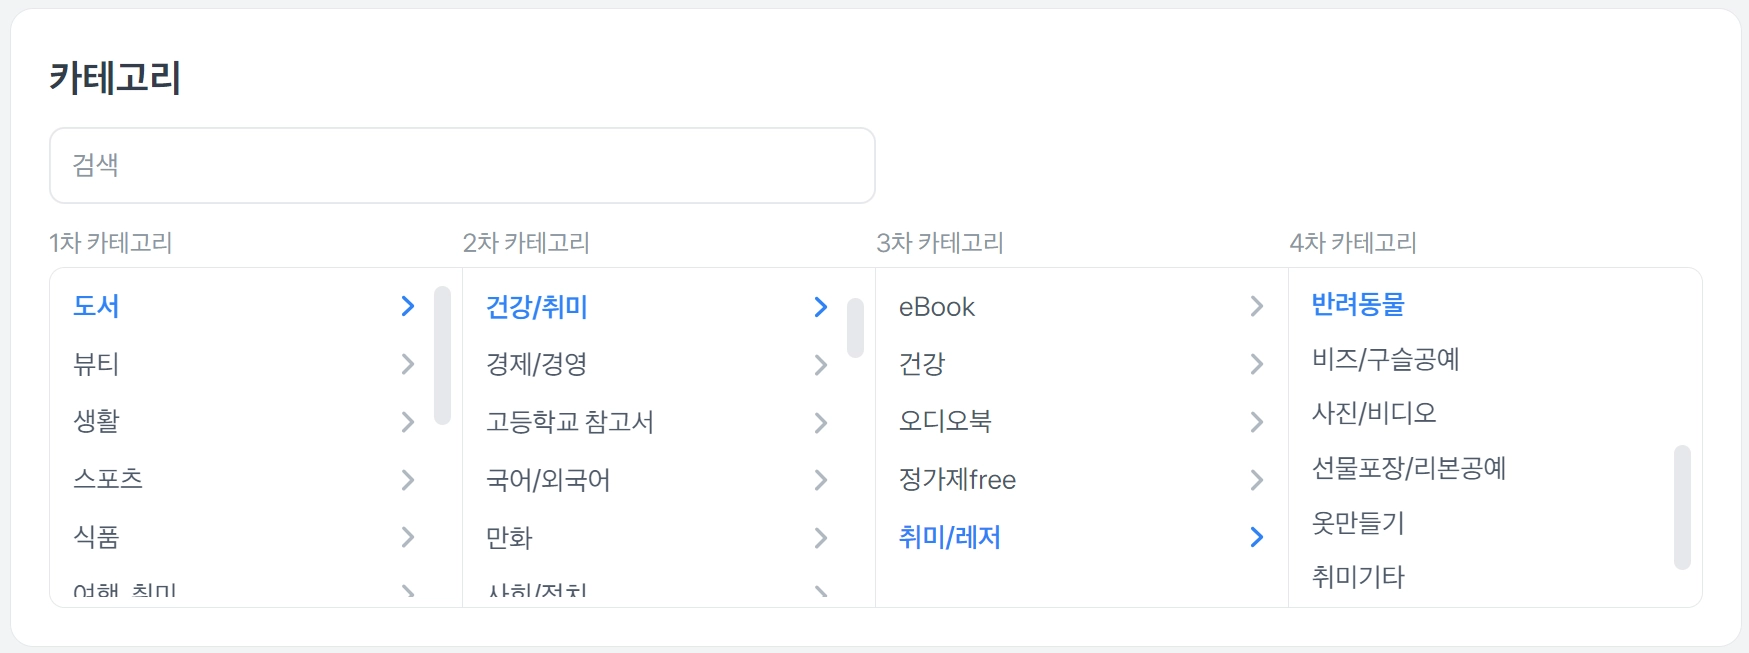Click the arrow beside 스포츠
This screenshot has height=653, width=1749.
coord(407,480)
